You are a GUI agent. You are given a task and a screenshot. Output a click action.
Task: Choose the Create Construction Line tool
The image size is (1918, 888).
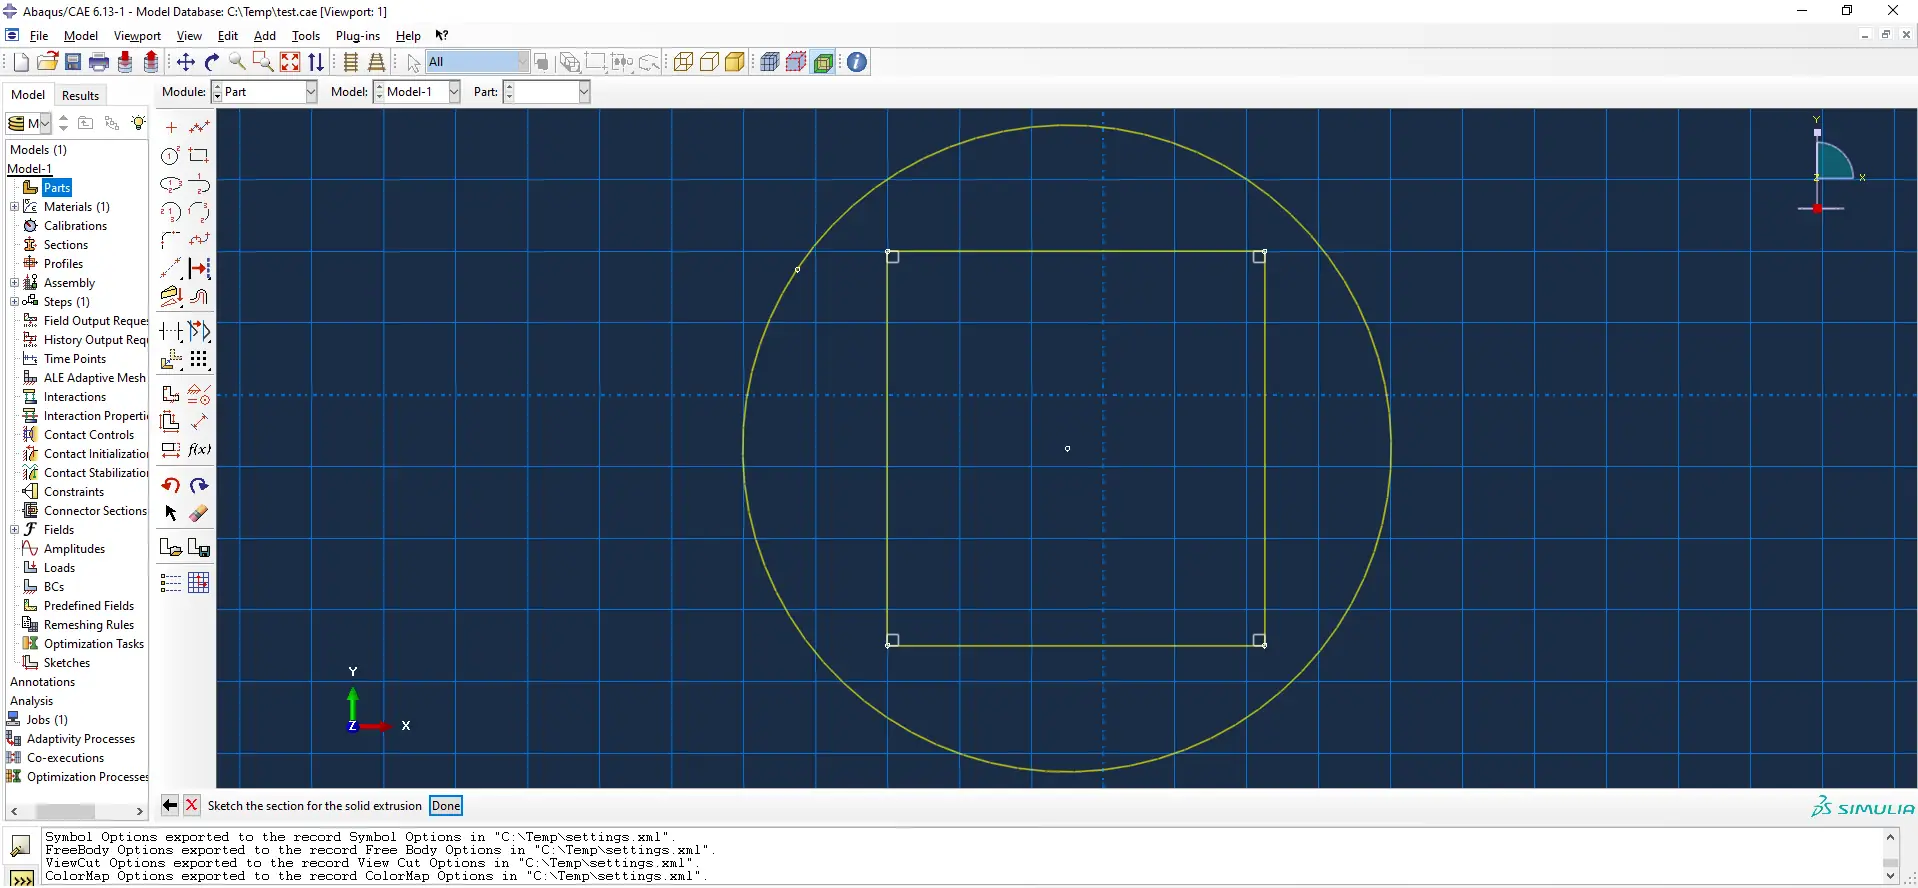coord(171,268)
